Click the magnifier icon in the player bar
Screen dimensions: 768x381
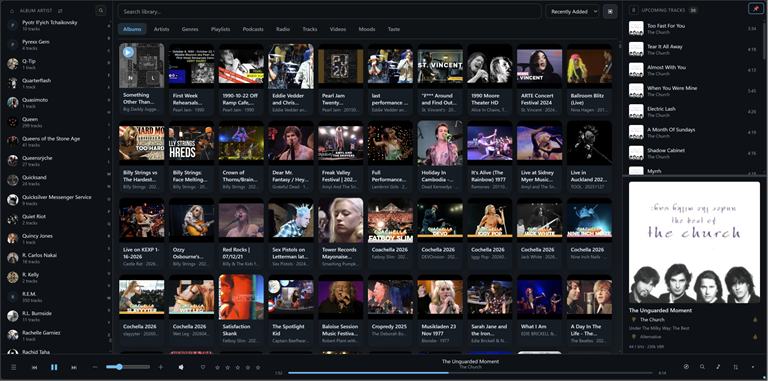[702, 366]
